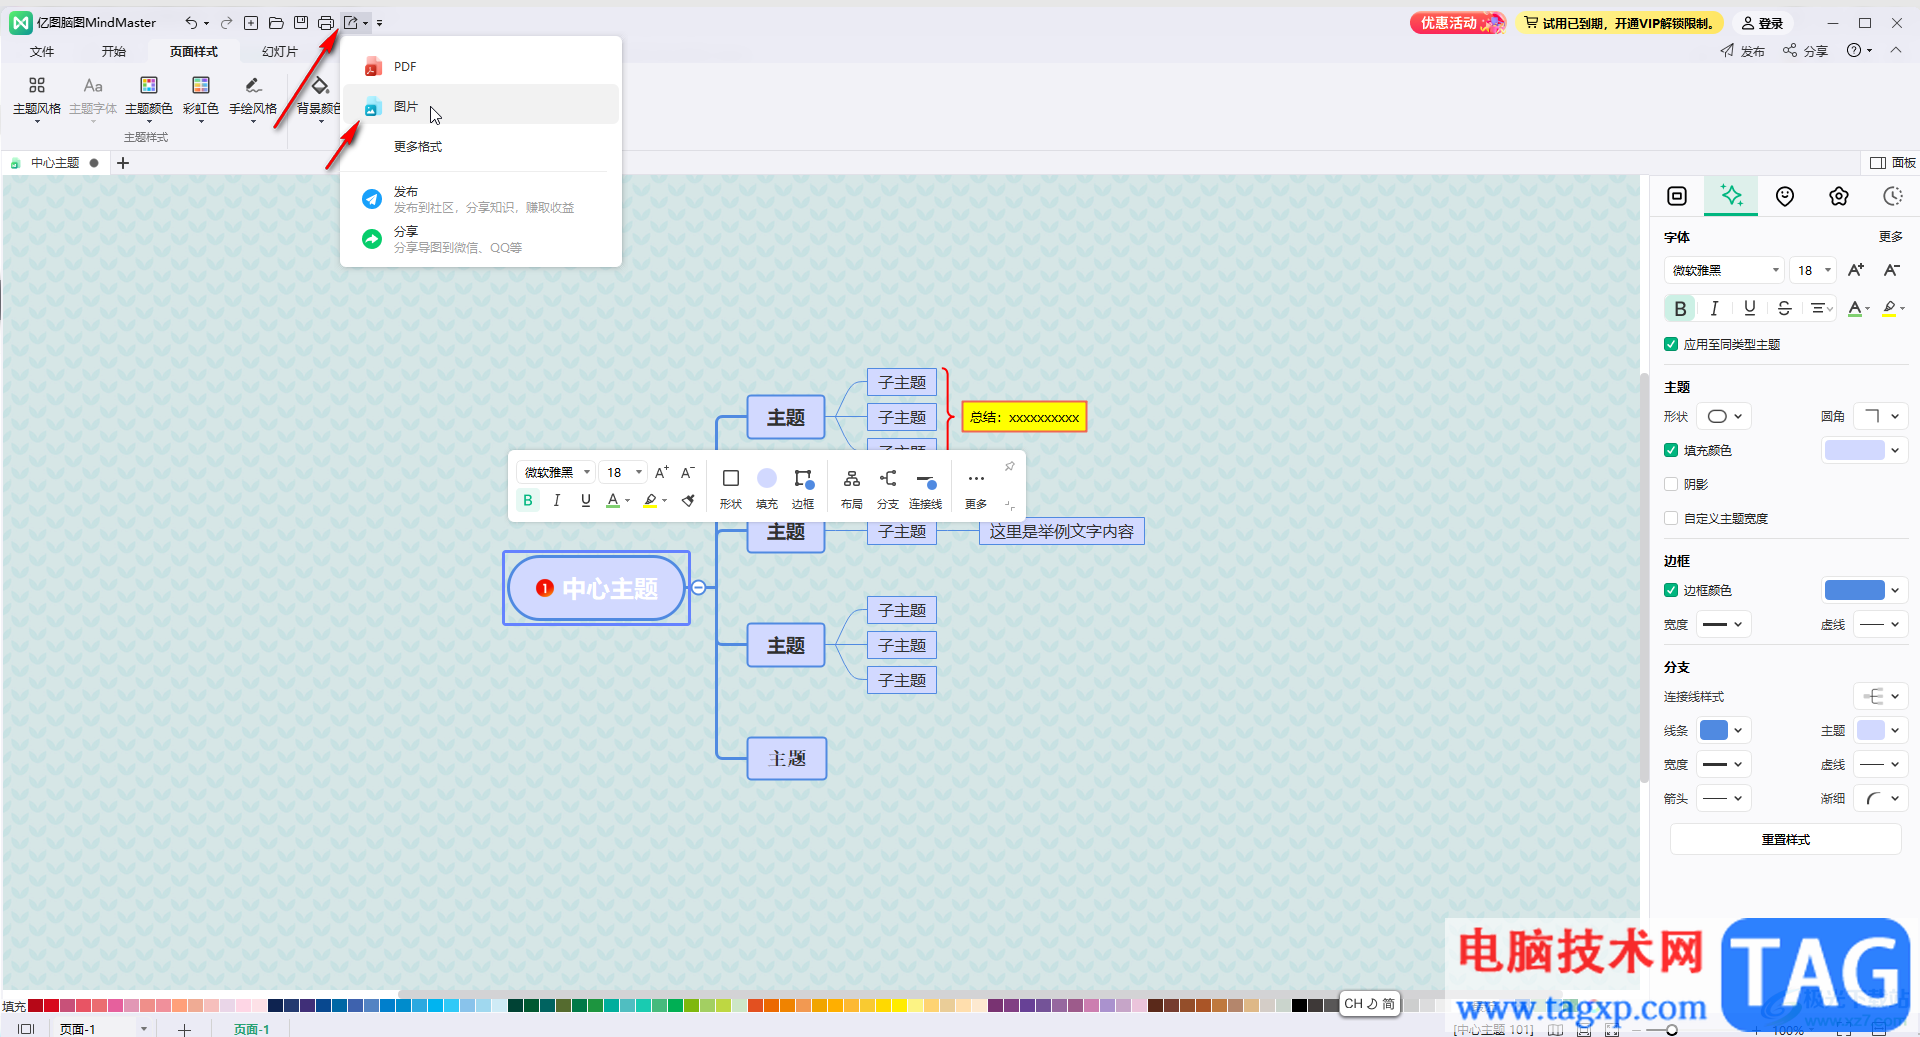Click 登录 login button
This screenshot has height=1037, width=1920.
pos(1763,23)
